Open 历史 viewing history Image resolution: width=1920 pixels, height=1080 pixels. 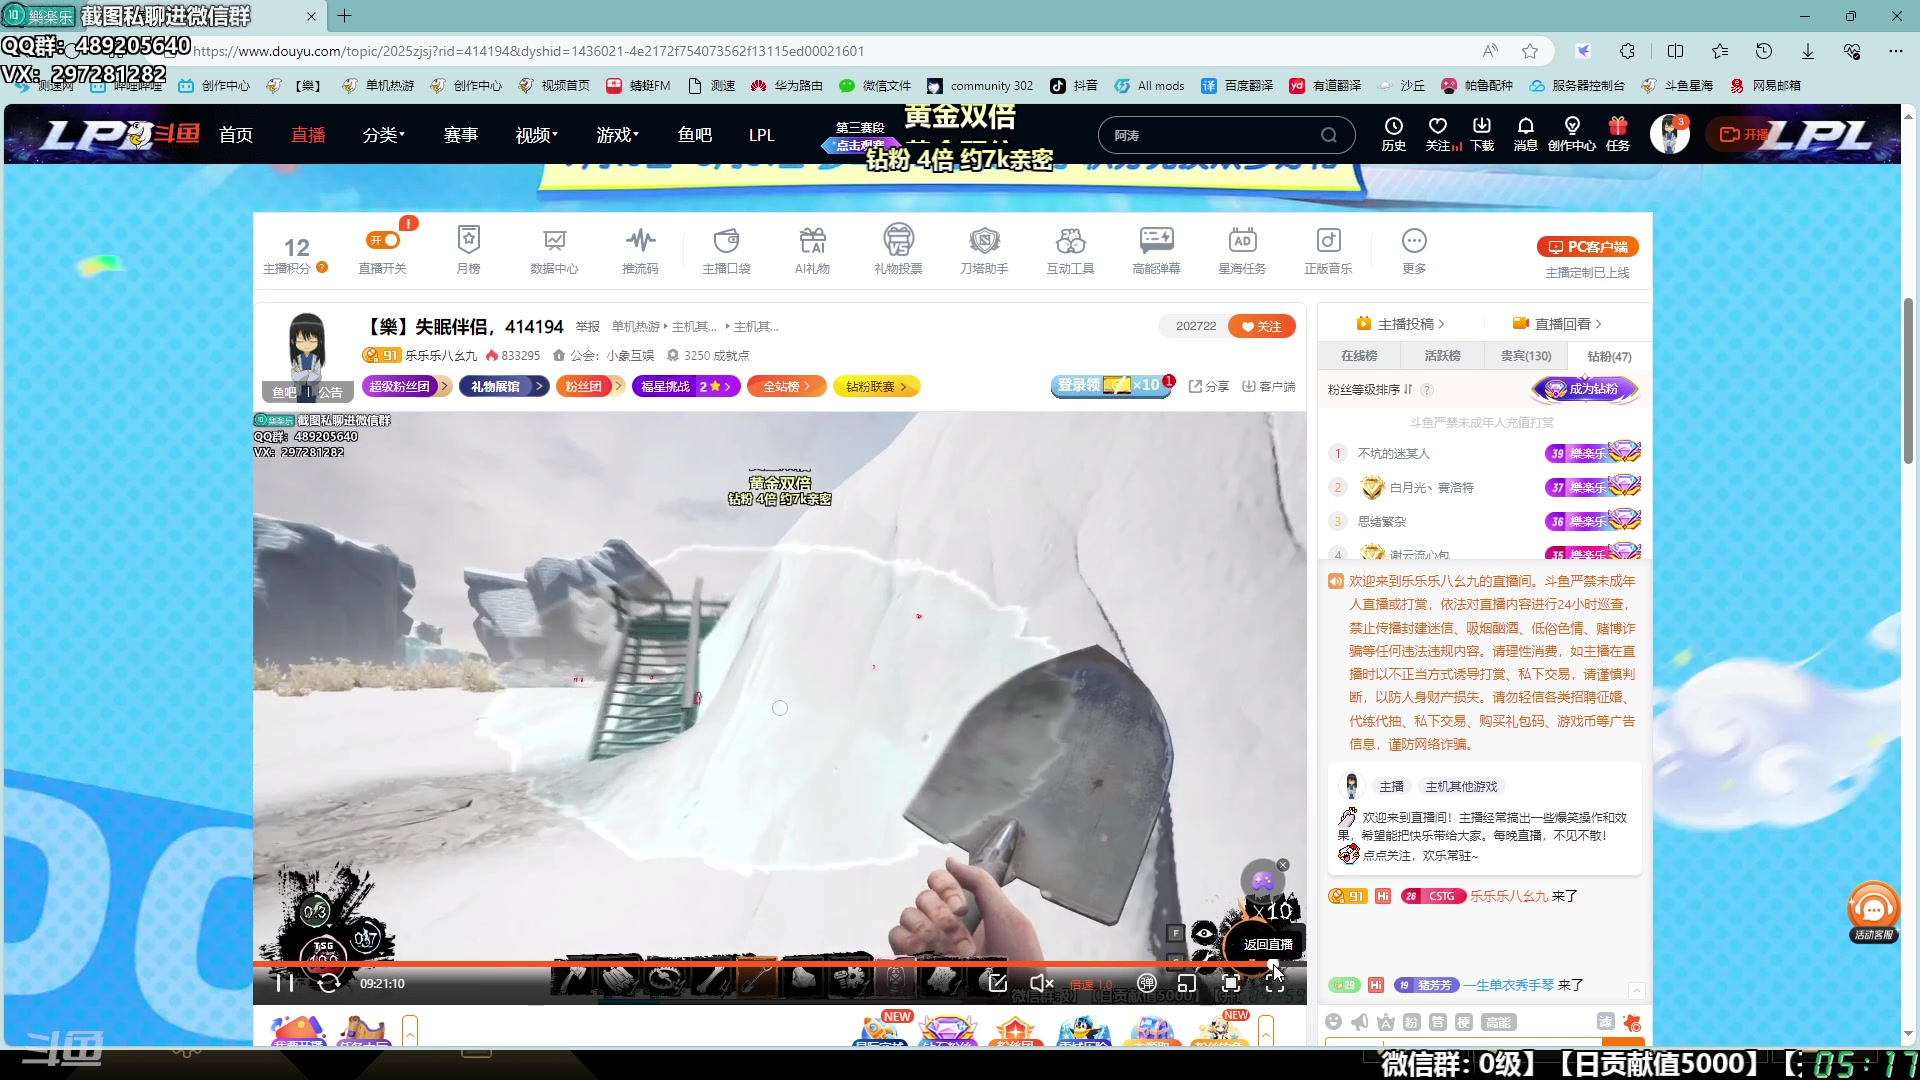click(x=1394, y=134)
